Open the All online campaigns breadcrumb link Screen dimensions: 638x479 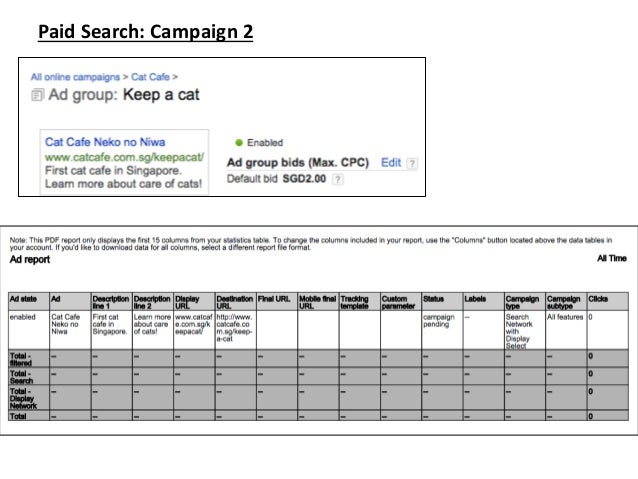[x=73, y=75]
